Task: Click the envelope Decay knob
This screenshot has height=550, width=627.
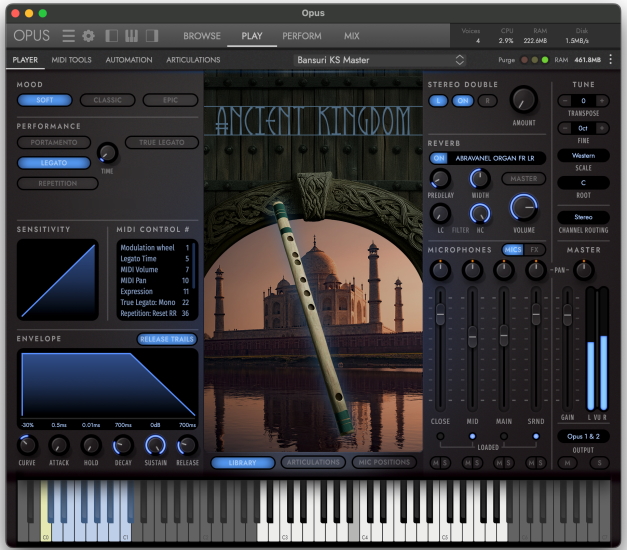Action: click(x=123, y=445)
